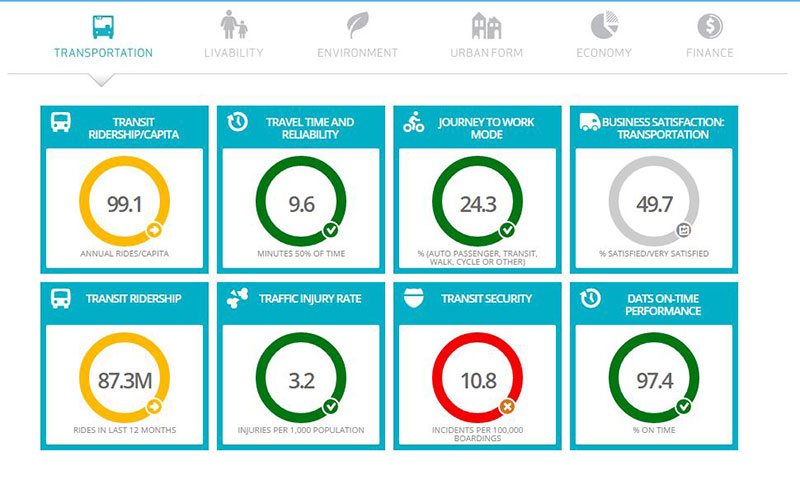Click the bus icon above Transportation

tap(103, 25)
